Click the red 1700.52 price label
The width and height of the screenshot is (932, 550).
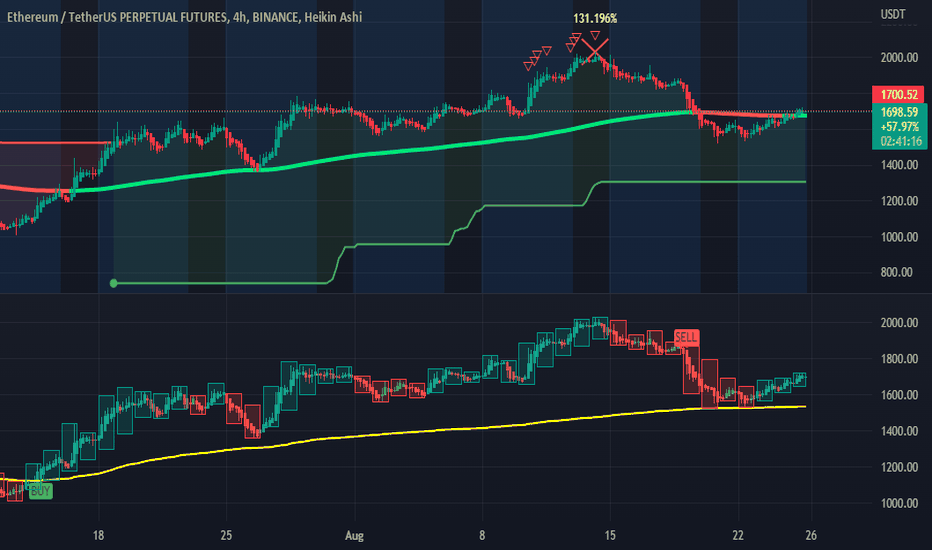(x=899, y=95)
